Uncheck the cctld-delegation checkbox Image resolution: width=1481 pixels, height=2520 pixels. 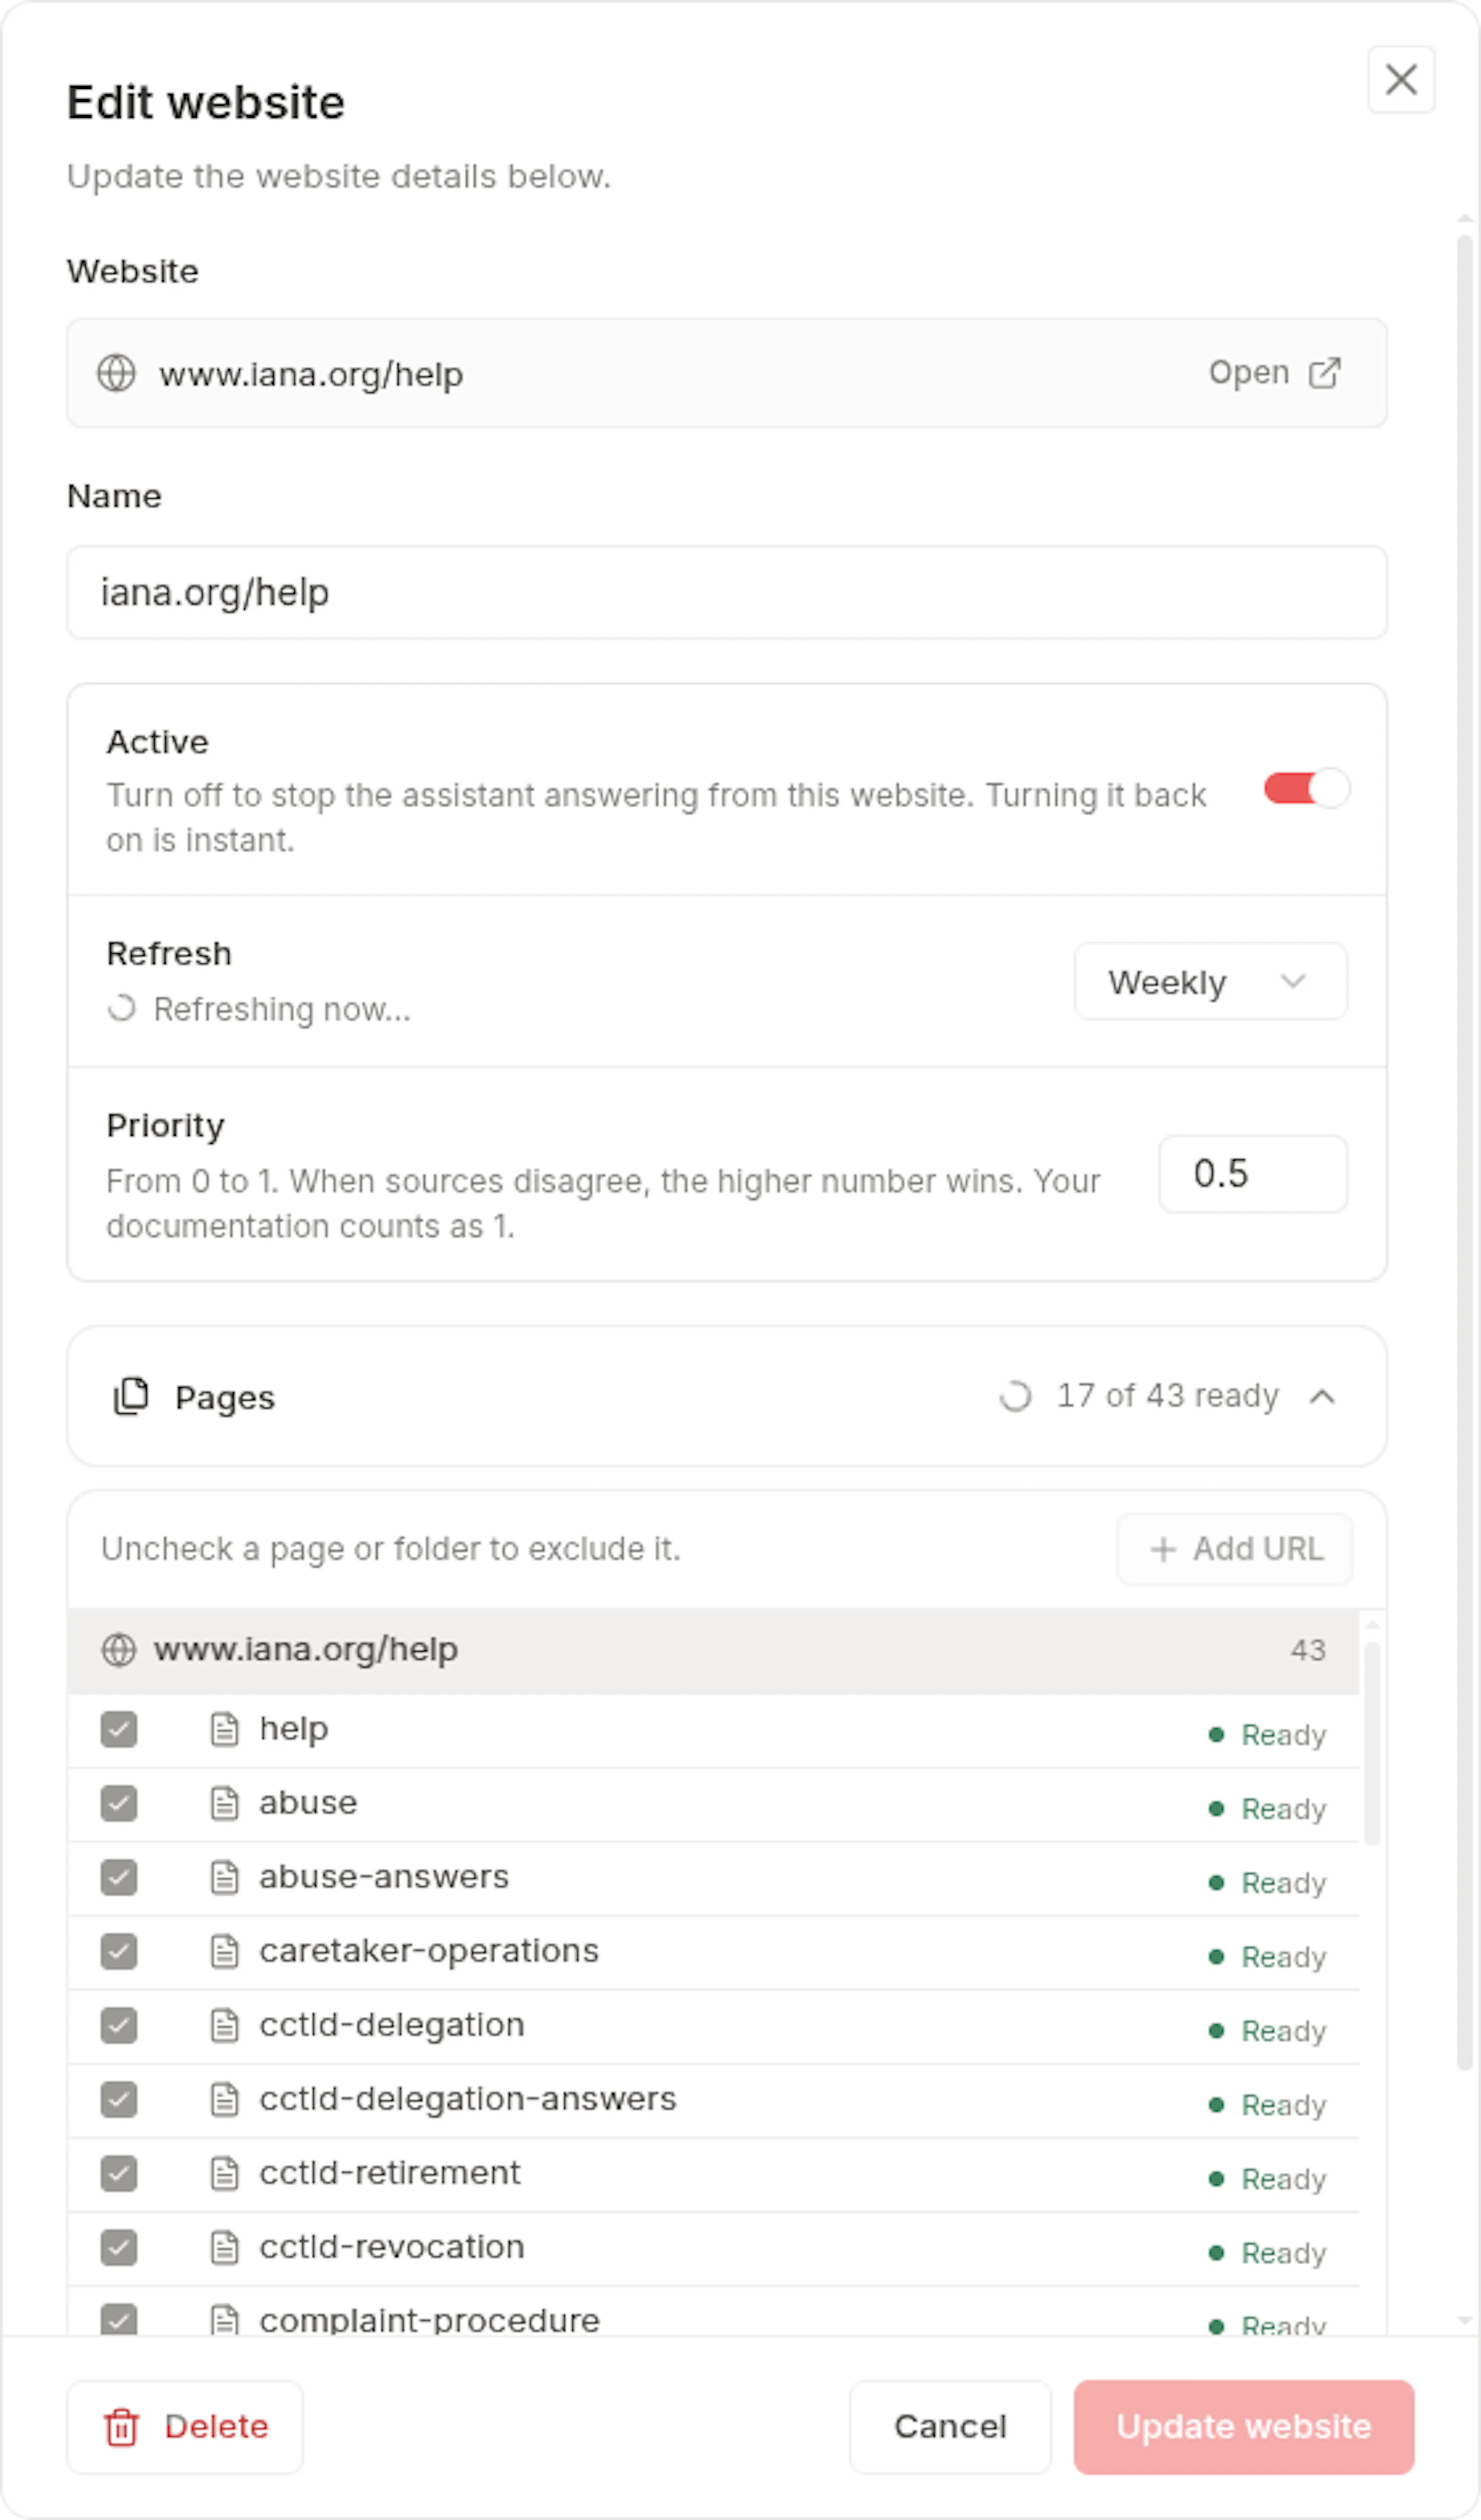pos(119,2025)
